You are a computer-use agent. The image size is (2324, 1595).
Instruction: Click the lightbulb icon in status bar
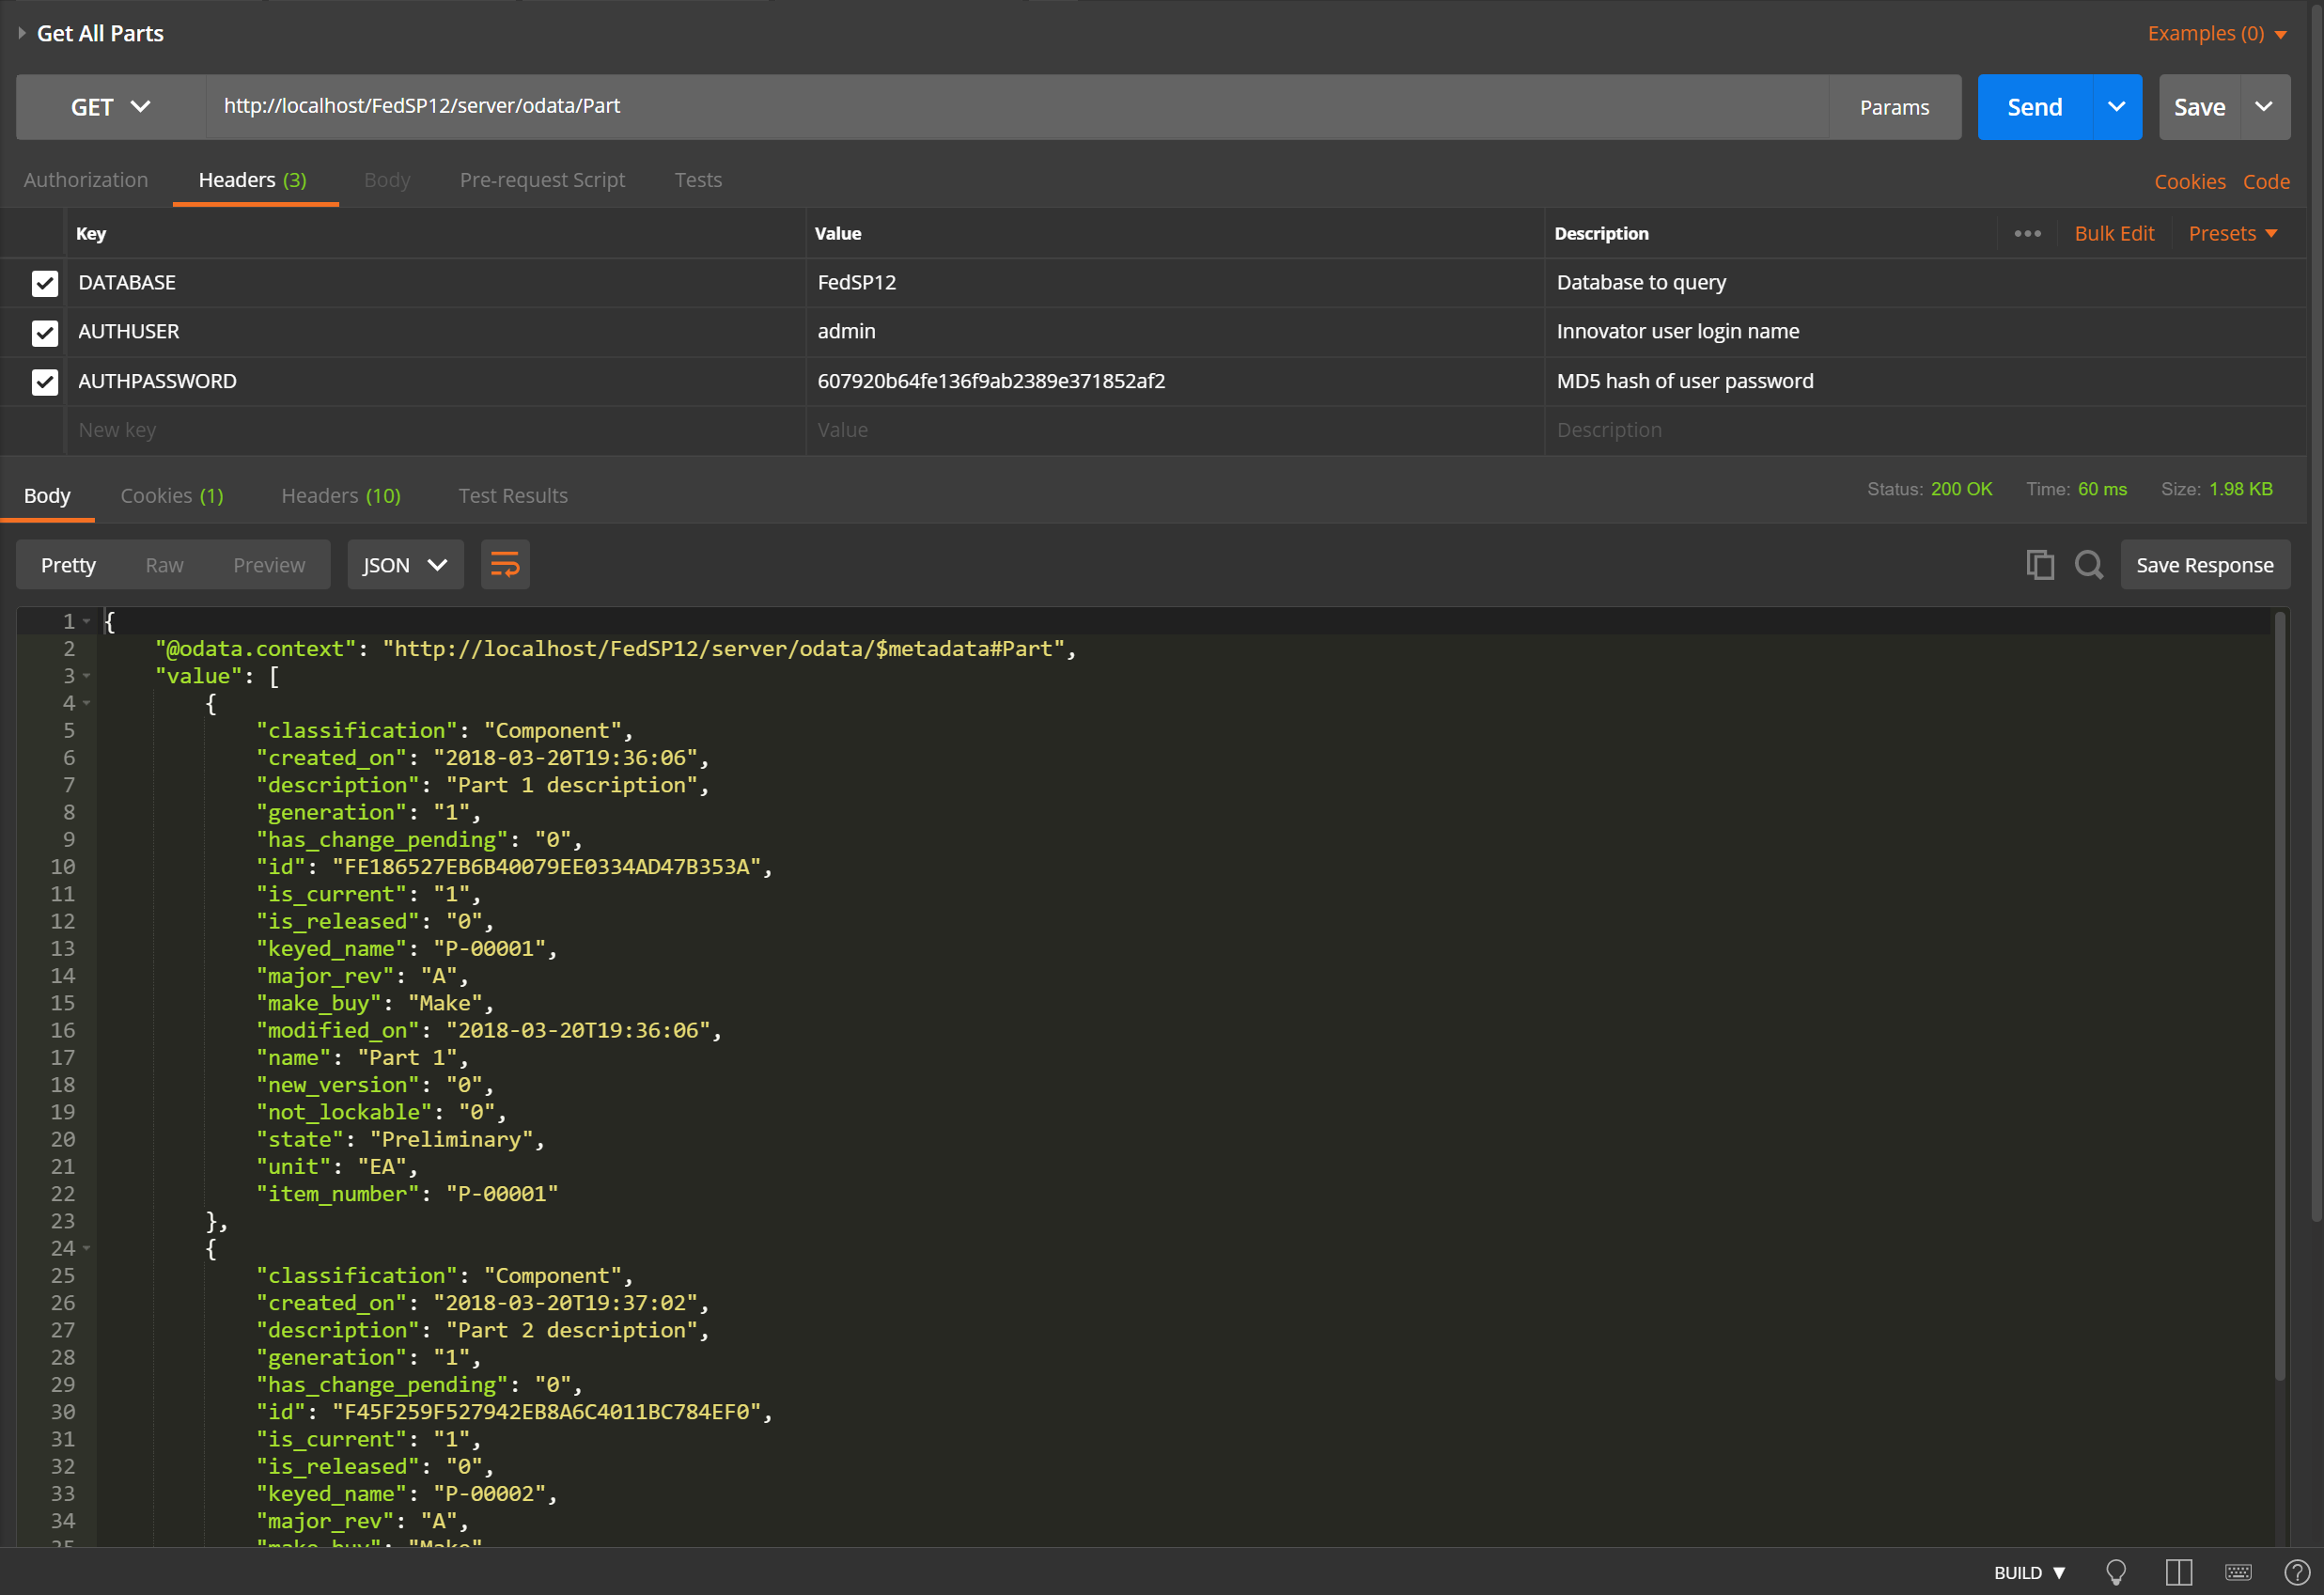(2116, 1572)
